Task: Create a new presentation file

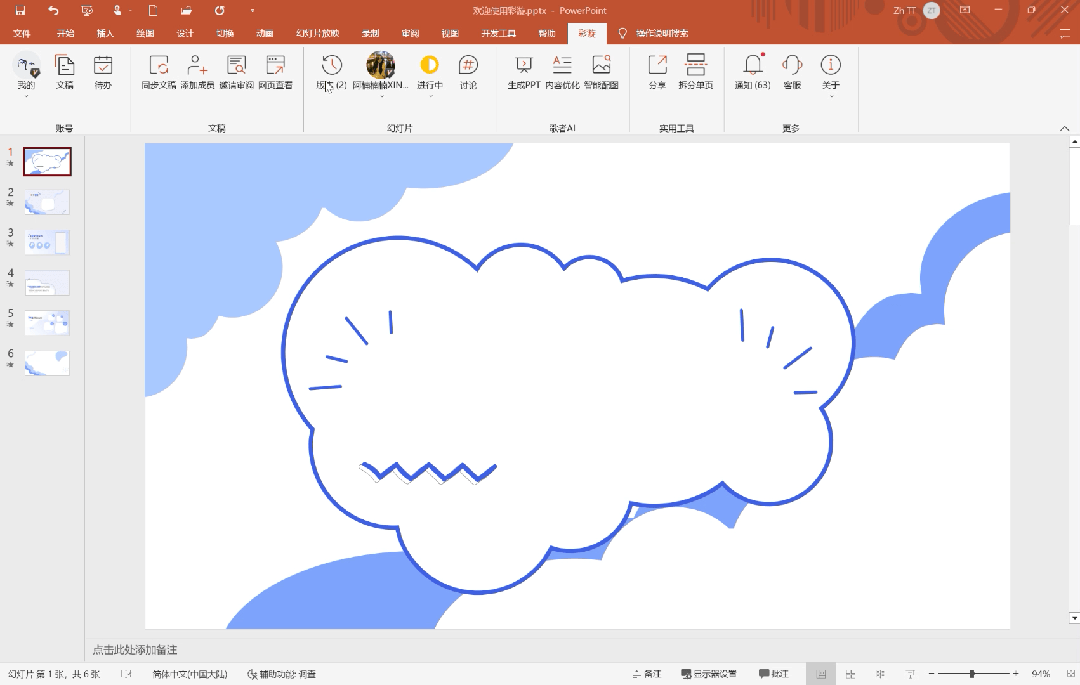Action: [x=153, y=10]
